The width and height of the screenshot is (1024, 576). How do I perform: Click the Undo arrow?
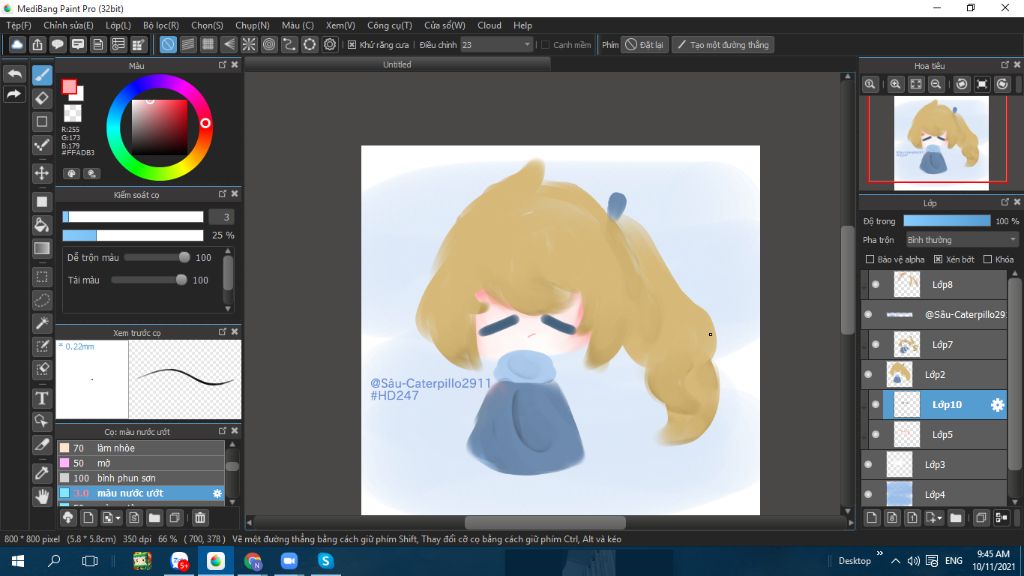[14, 73]
